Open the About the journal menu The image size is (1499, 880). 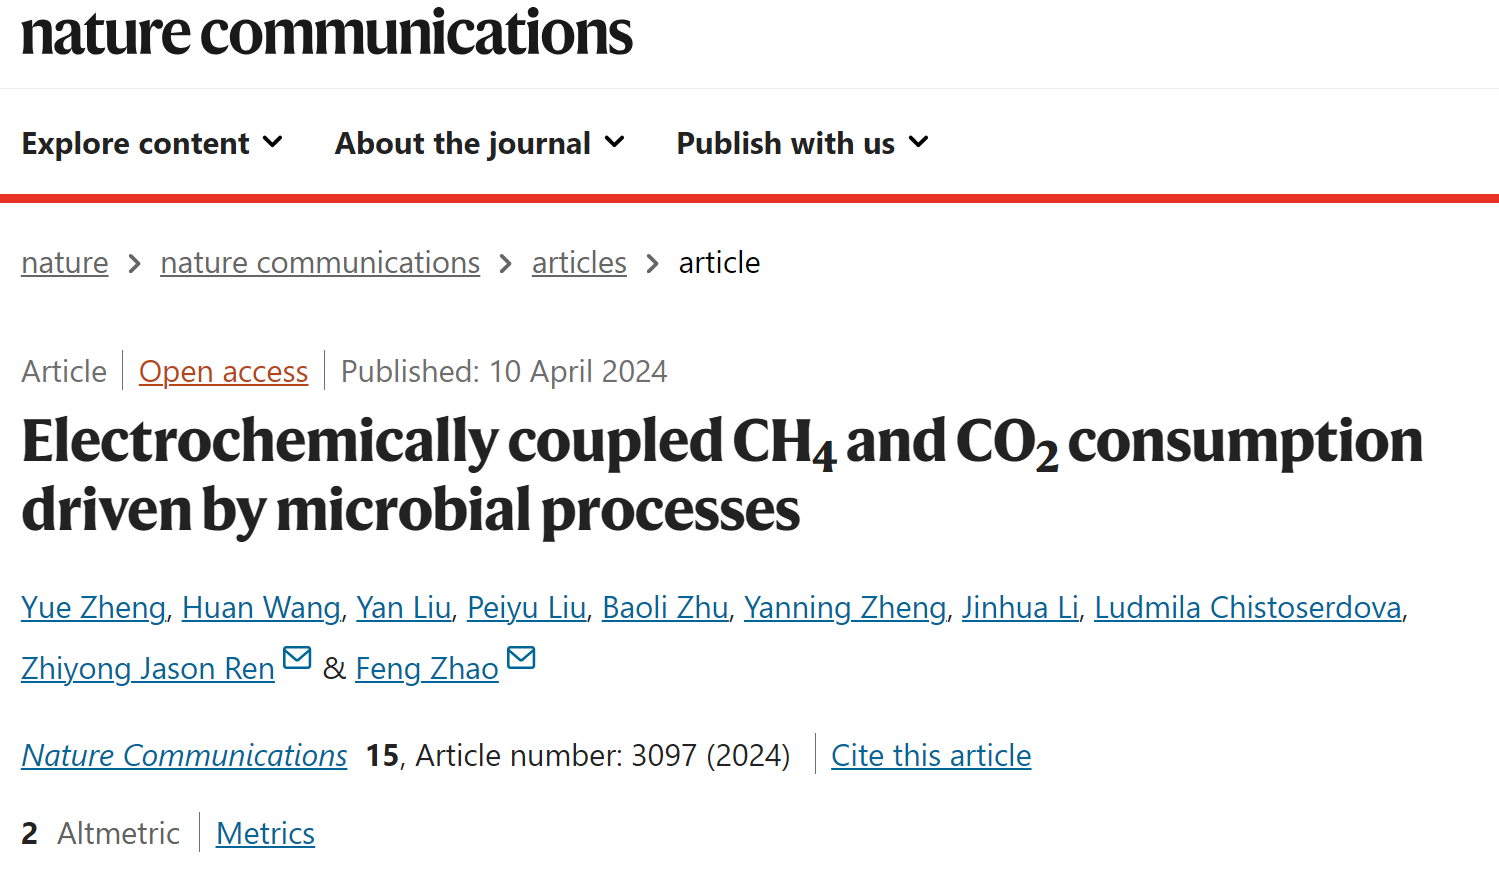(x=480, y=143)
